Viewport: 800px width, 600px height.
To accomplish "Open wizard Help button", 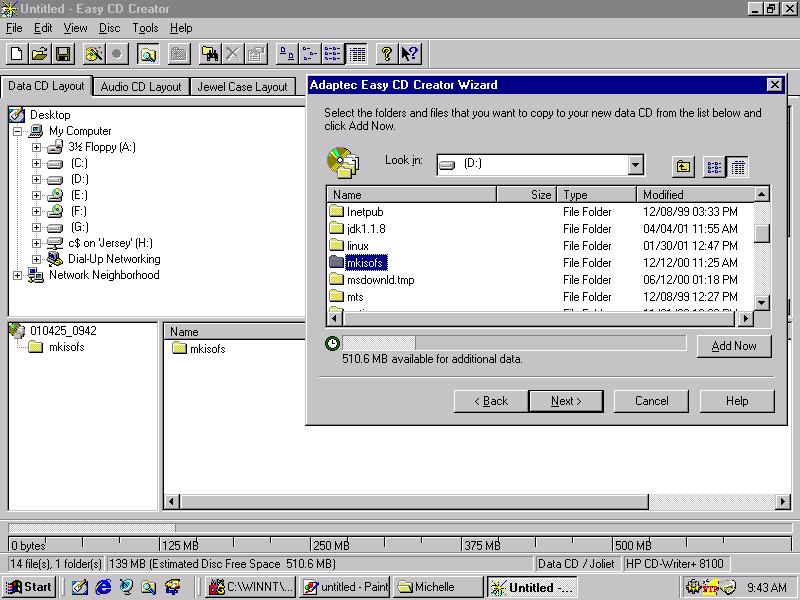I will coord(737,401).
